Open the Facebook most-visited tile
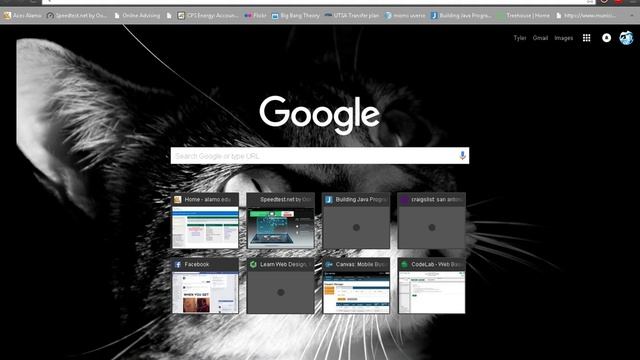Viewport: 640px width, 360px height. tap(205, 286)
